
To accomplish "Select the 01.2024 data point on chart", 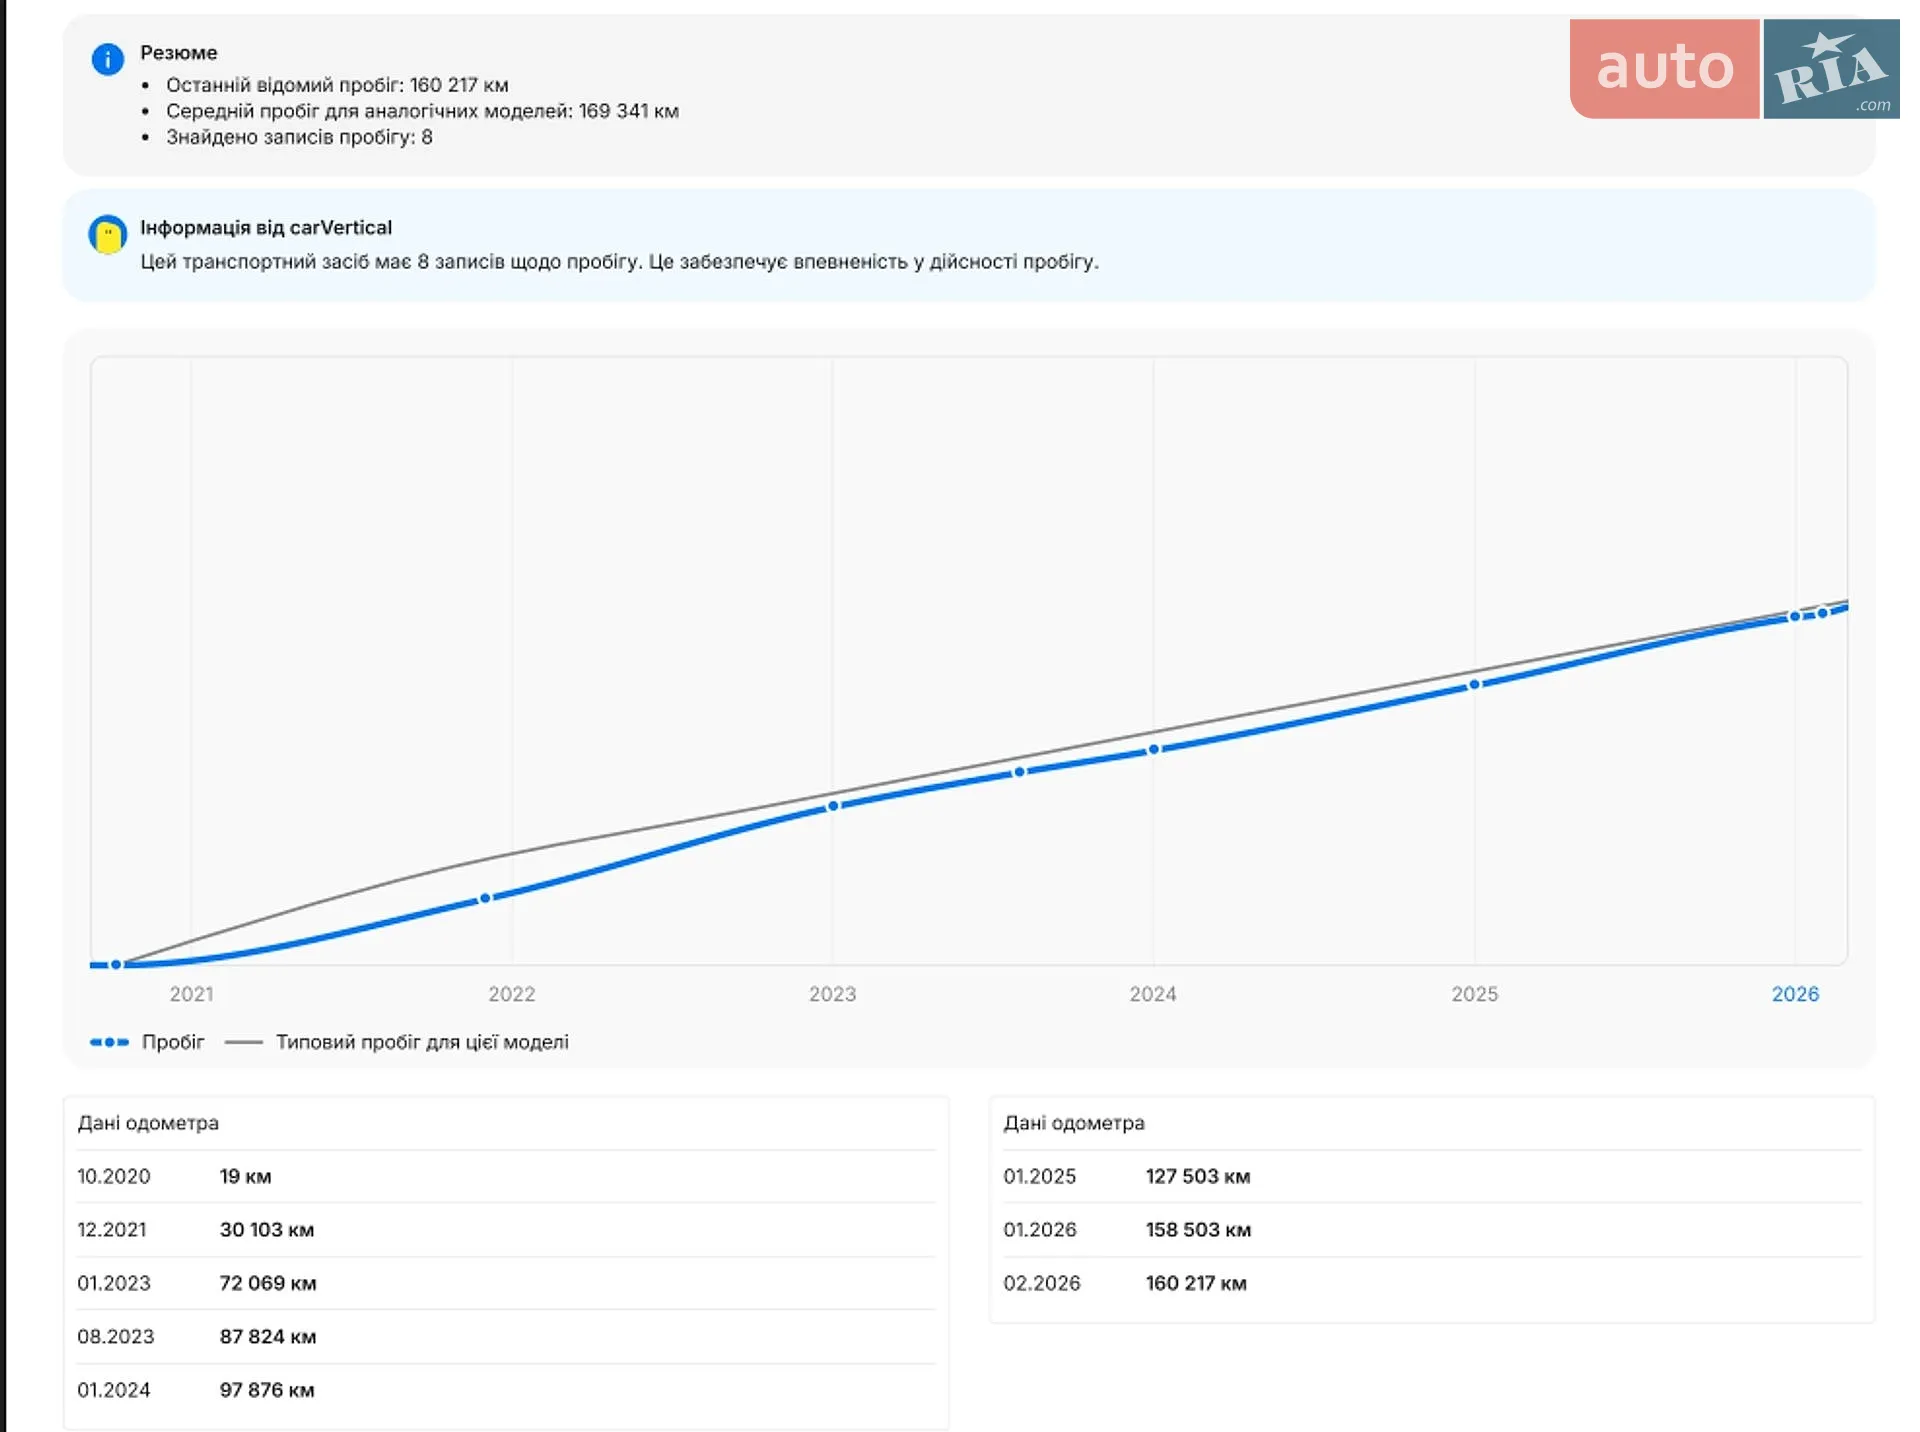I will [x=1154, y=749].
